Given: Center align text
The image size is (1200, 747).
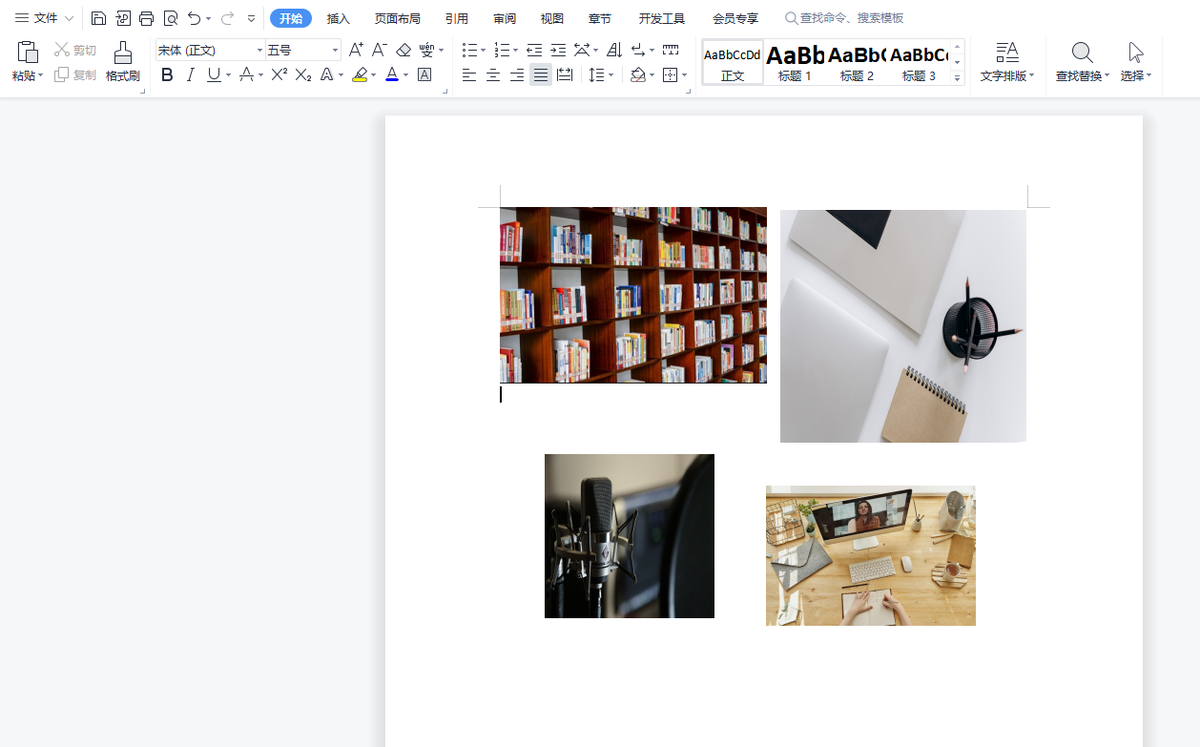Looking at the screenshot, I should pyautogui.click(x=493, y=75).
